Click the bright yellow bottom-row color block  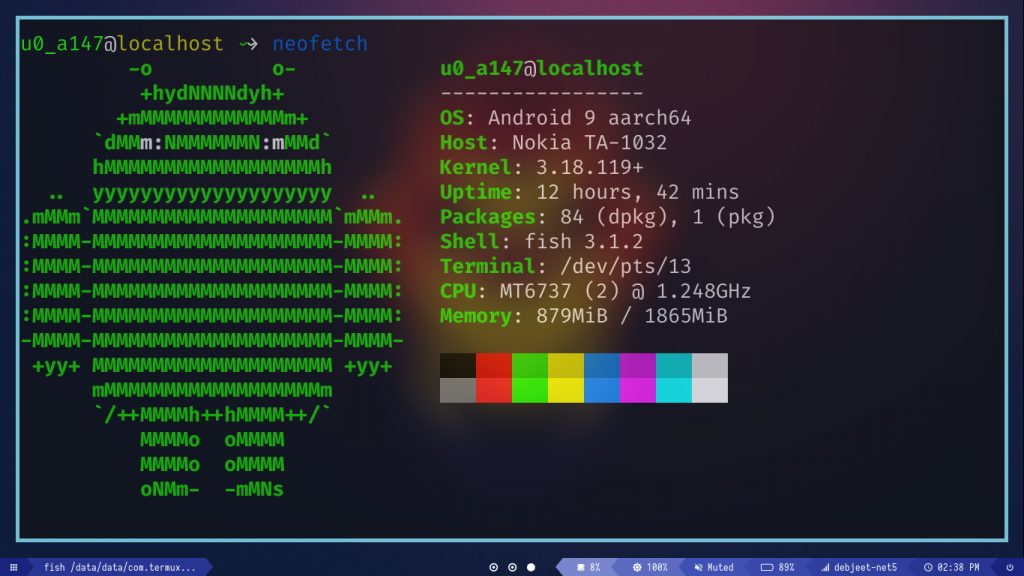pyautogui.click(x=566, y=391)
